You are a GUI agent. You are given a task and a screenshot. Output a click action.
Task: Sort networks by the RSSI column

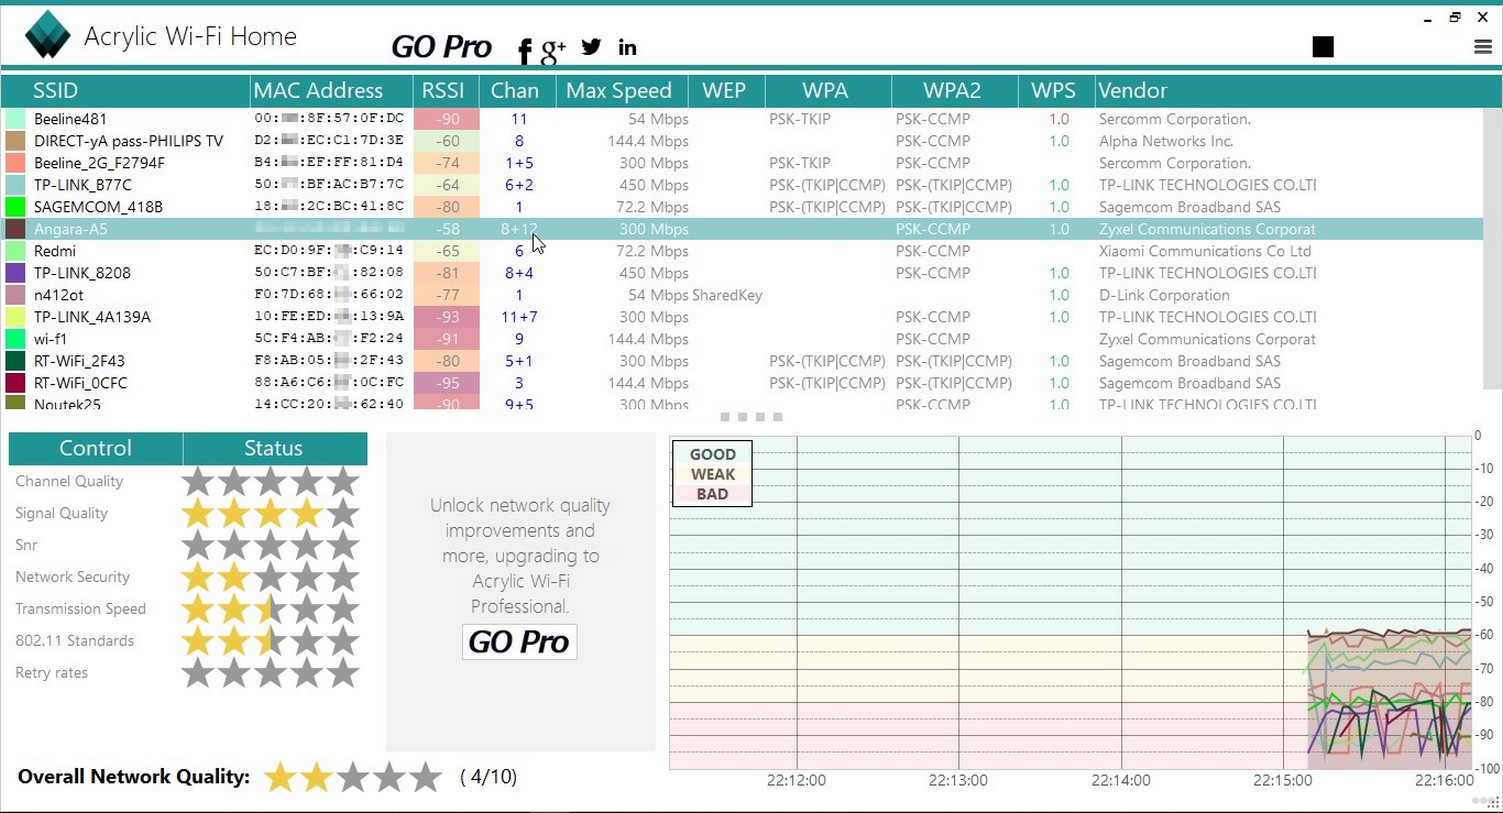(x=446, y=90)
